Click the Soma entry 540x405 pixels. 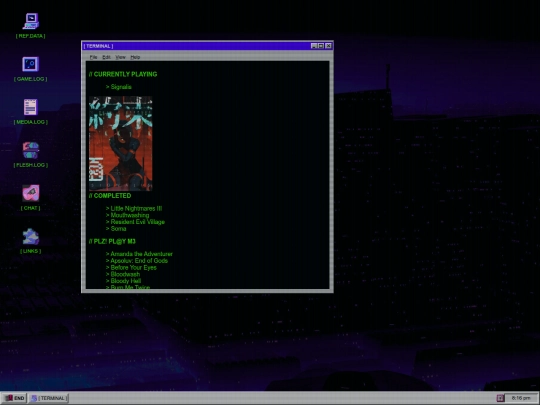coord(116,229)
